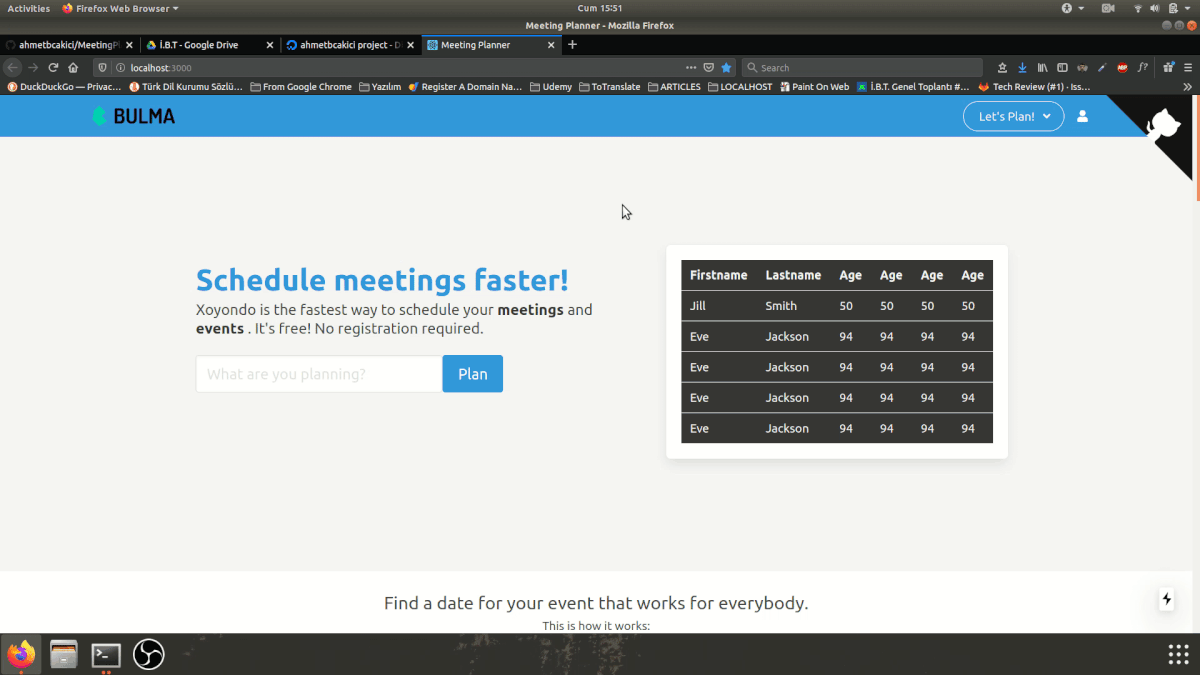1200x675 pixels.
Task: Expand the Let's Plan! dropdown
Action: (x=1013, y=116)
